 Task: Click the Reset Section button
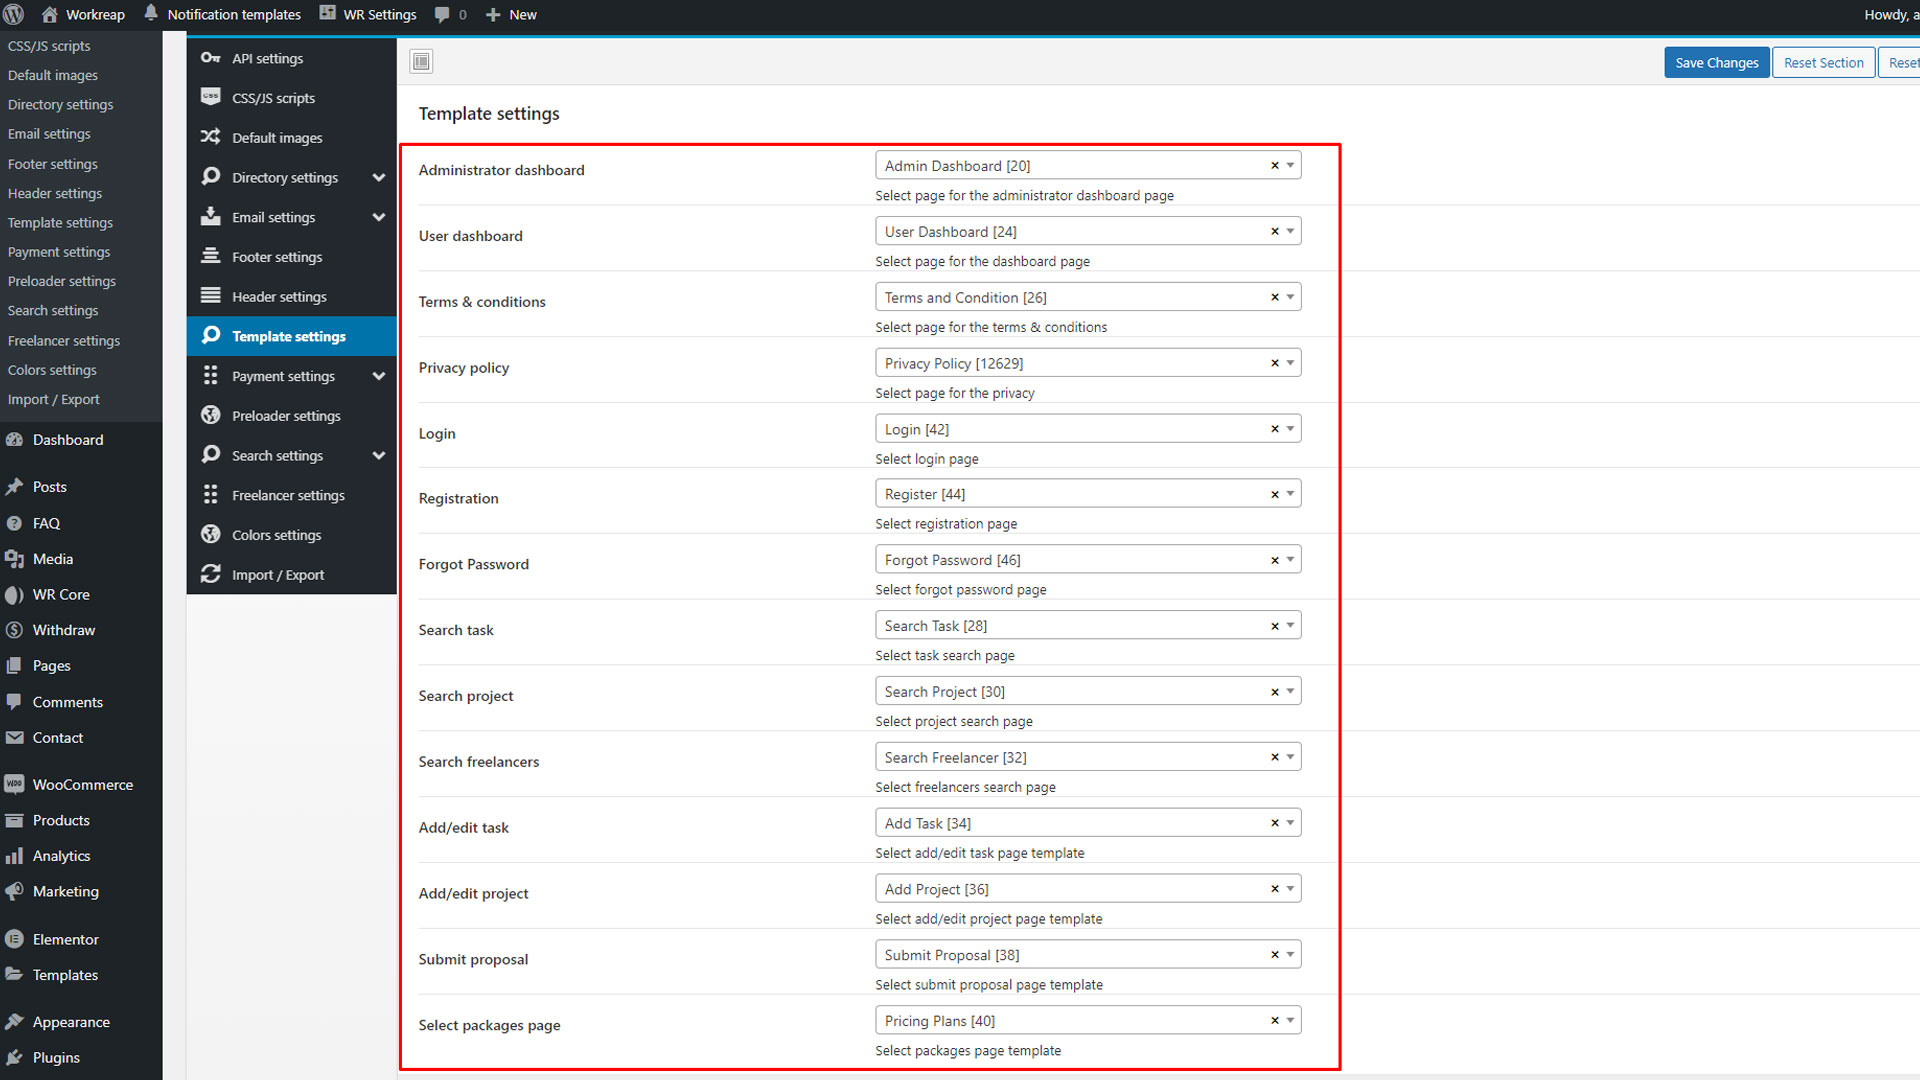click(x=1823, y=62)
